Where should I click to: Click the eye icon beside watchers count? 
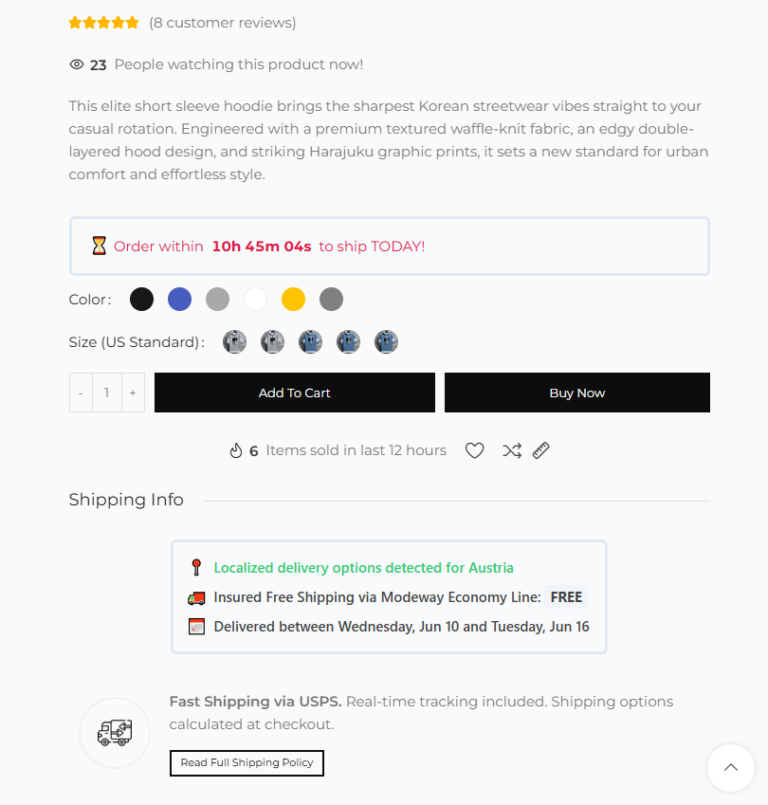(76, 64)
